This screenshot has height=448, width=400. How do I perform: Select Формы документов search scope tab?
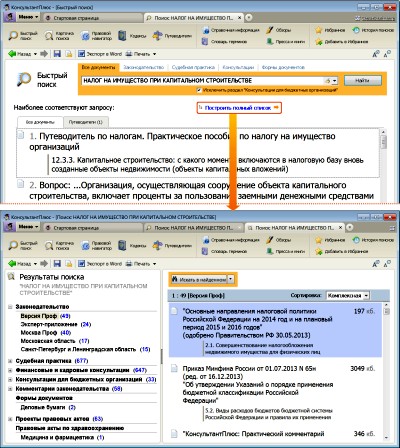283,67
